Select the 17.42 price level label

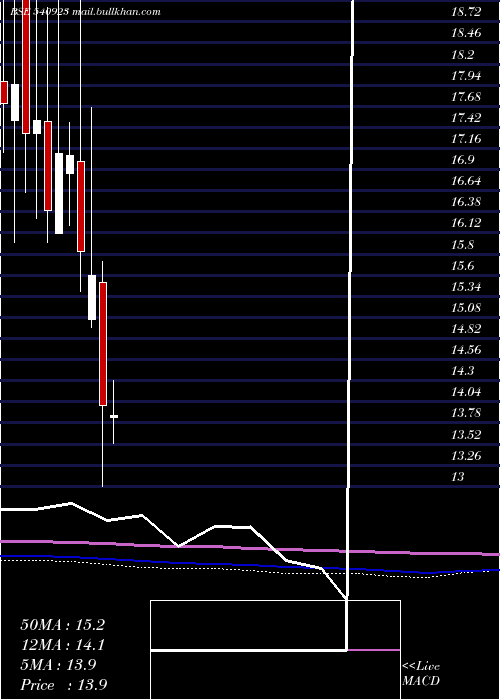pos(466,118)
